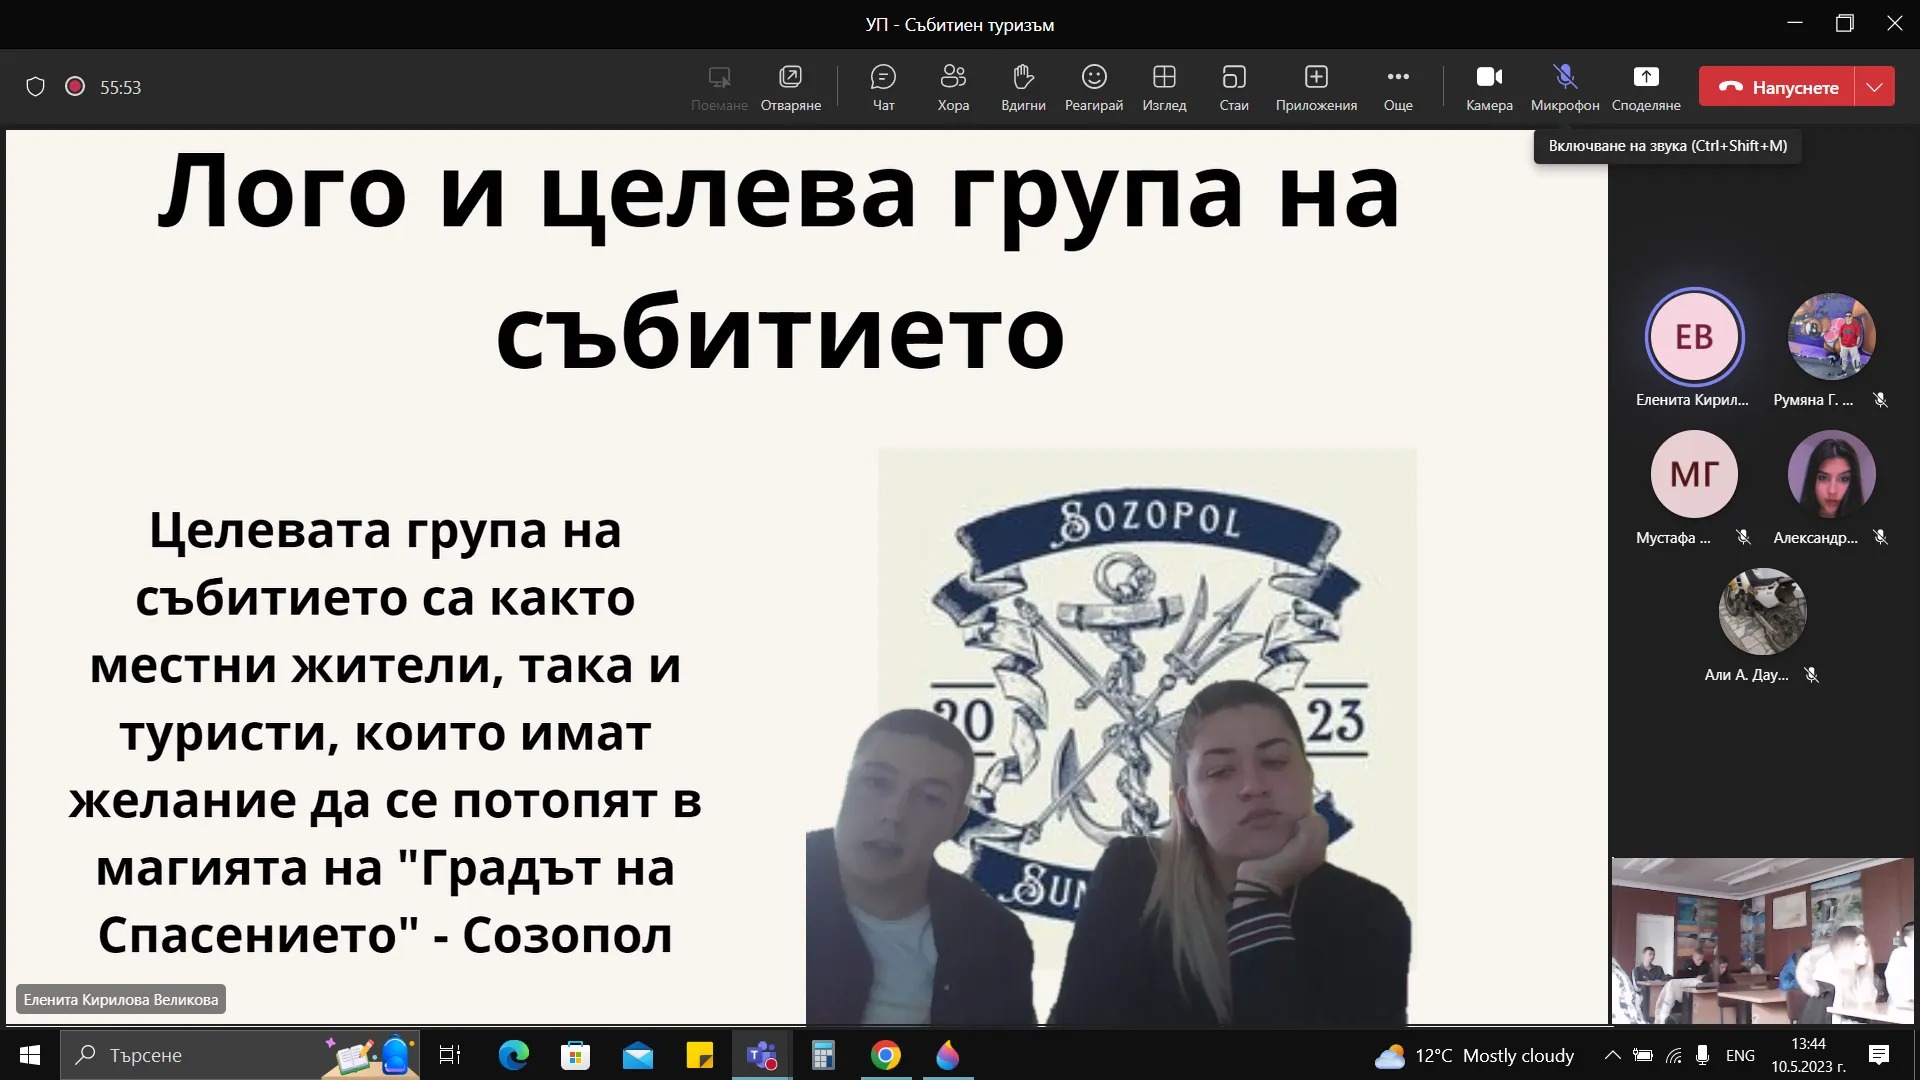This screenshot has height=1080, width=1920.
Task: Open the network Wi-Fi tray icon
Action: click(1674, 1055)
